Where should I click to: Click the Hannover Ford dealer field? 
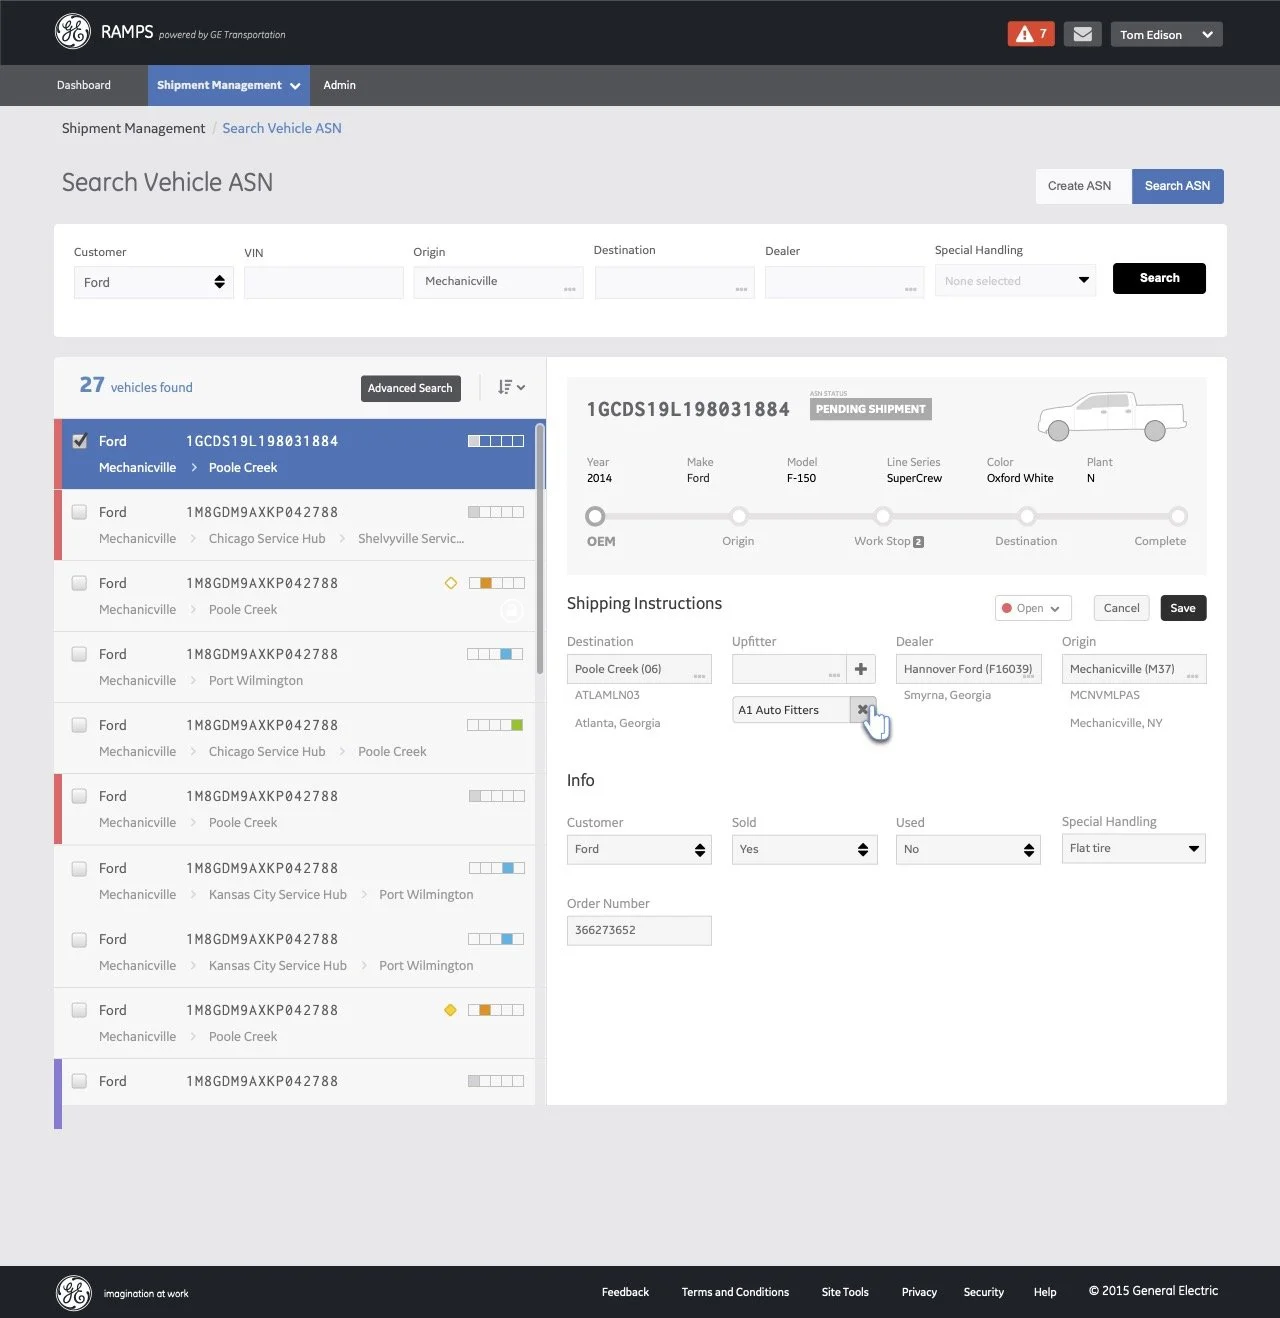pos(968,669)
